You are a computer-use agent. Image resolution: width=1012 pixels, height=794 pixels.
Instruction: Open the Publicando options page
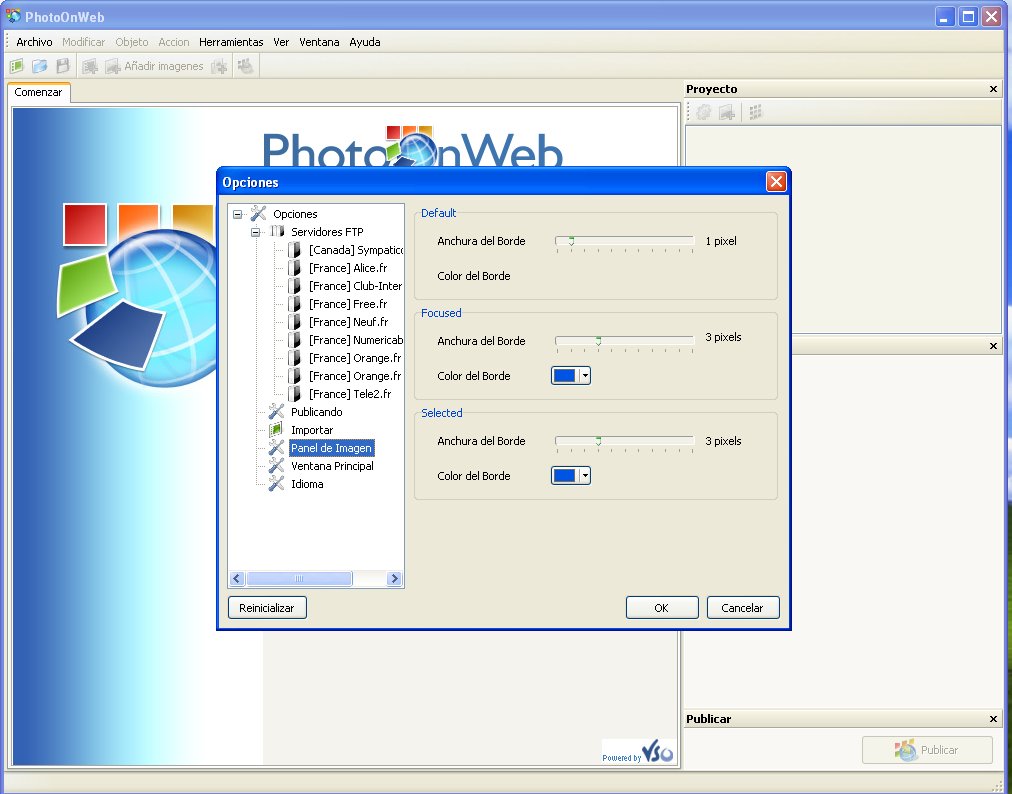pos(316,412)
